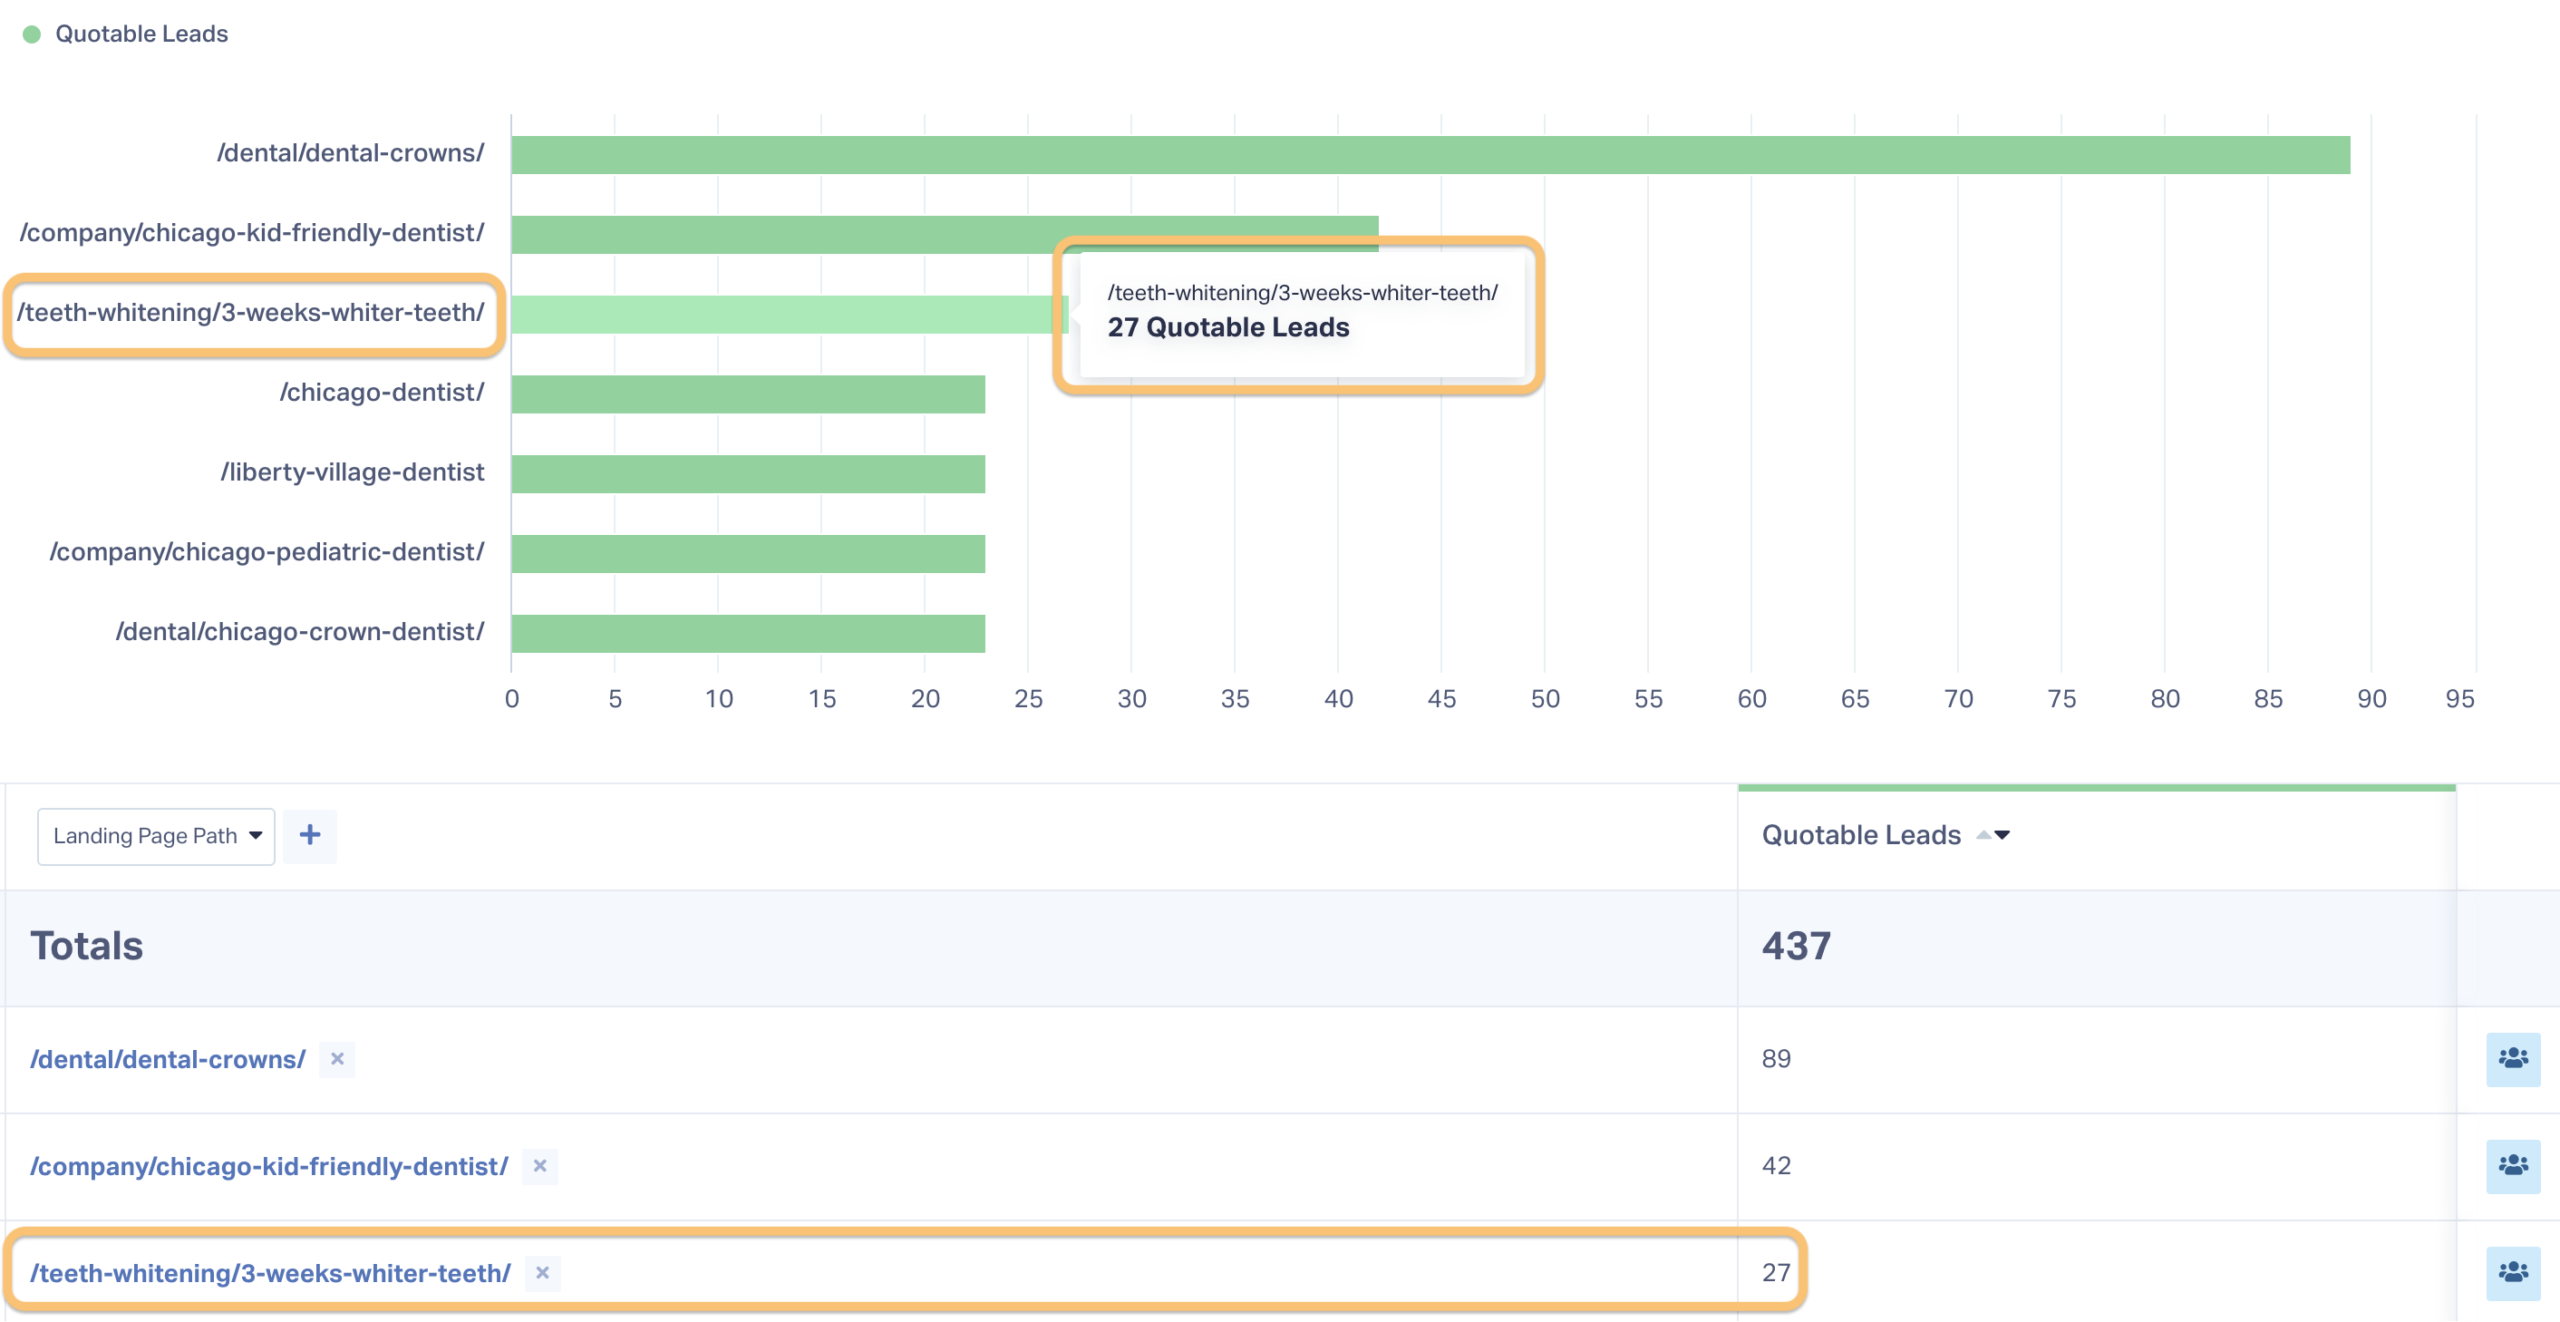
Task: Click the 27 Quotable Leads tooltip text
Action: [1228, 327]
